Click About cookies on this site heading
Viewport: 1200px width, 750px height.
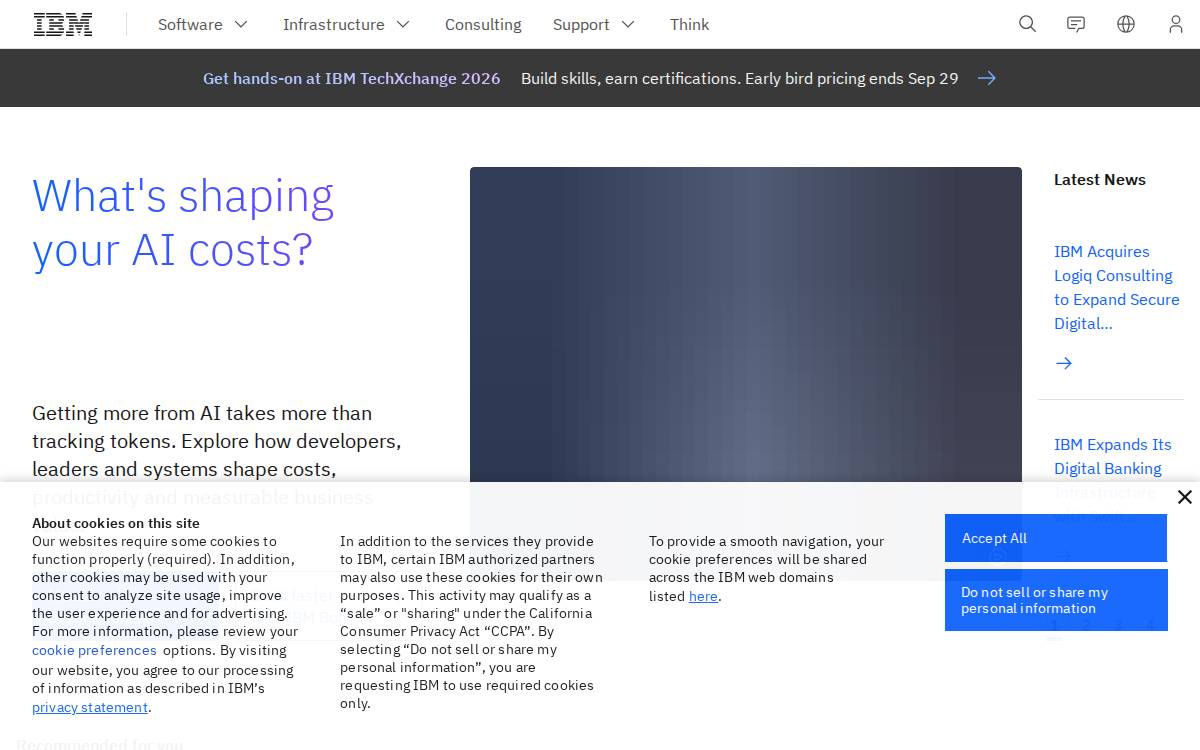click(116, 523)
